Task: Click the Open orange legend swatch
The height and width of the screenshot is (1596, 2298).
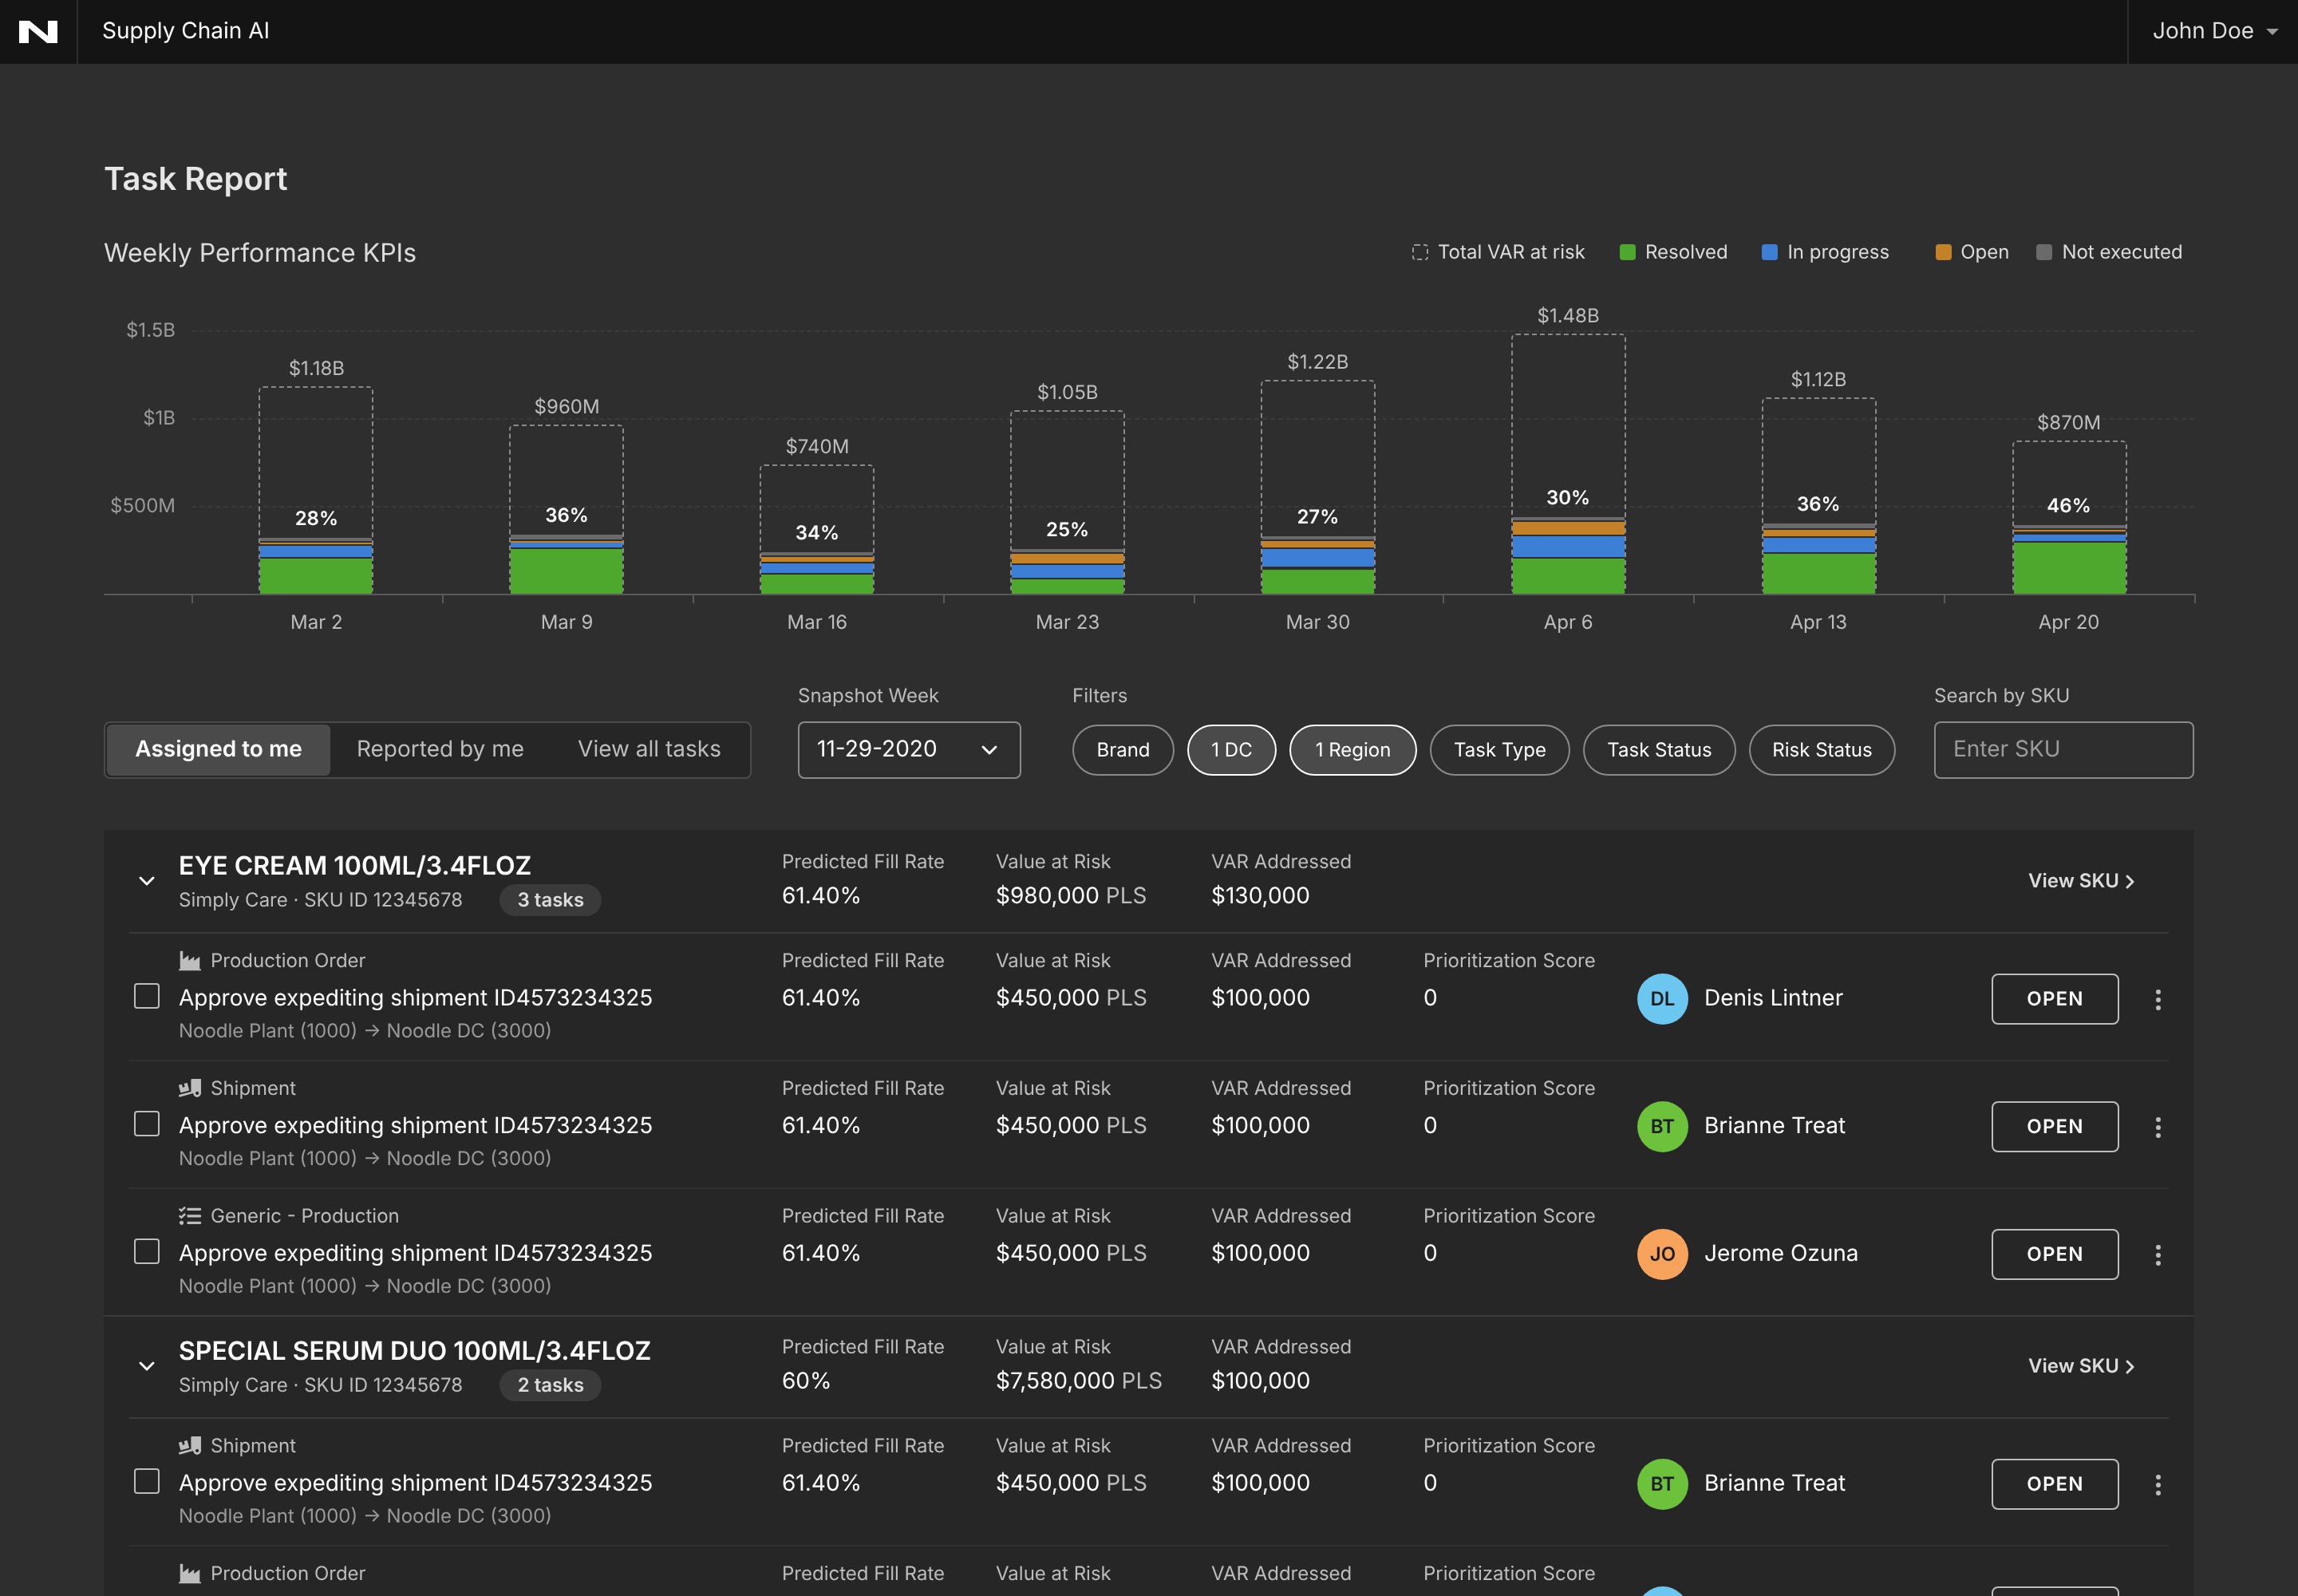Action: tap(1943, 252)
